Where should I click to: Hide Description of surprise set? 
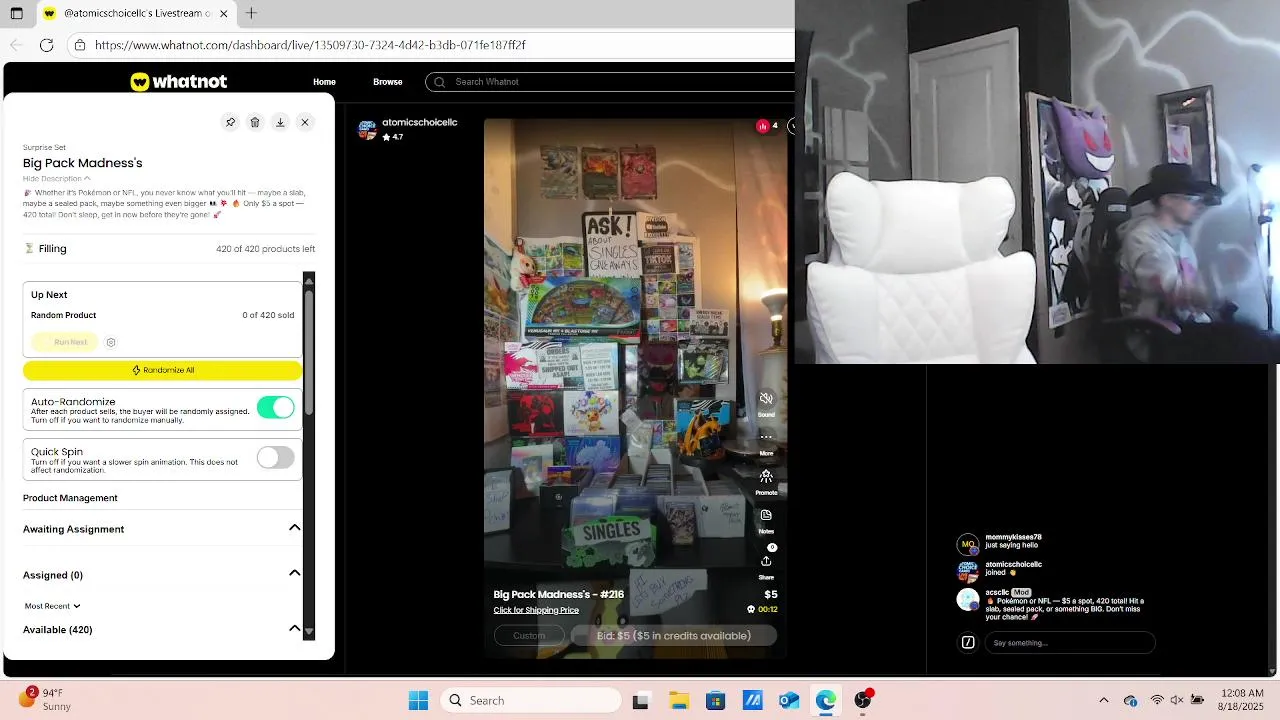pyautogui.click(x=57, y=179)
